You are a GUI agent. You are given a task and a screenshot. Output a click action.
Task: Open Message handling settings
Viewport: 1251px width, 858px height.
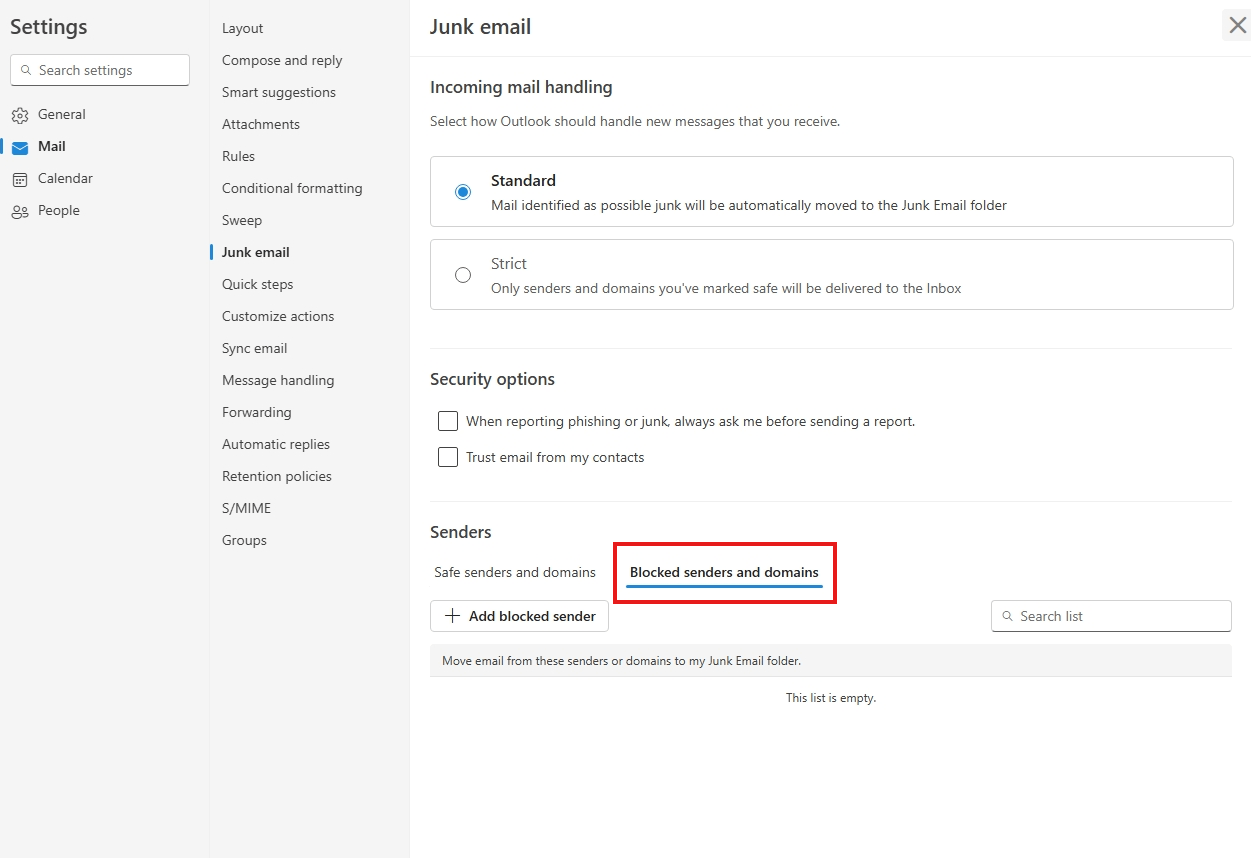coord(278,380)
